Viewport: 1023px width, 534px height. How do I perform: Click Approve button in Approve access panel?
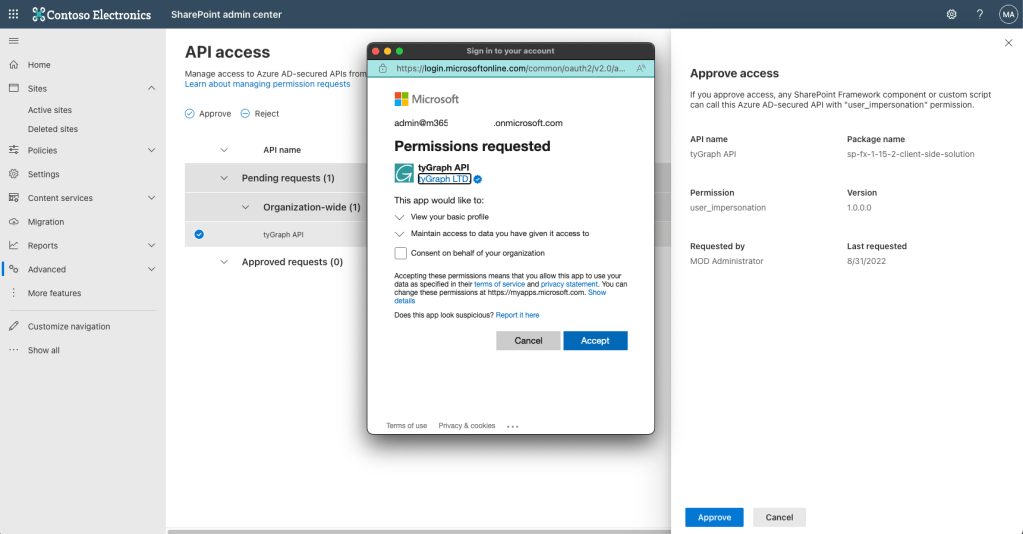coord(714,517)
